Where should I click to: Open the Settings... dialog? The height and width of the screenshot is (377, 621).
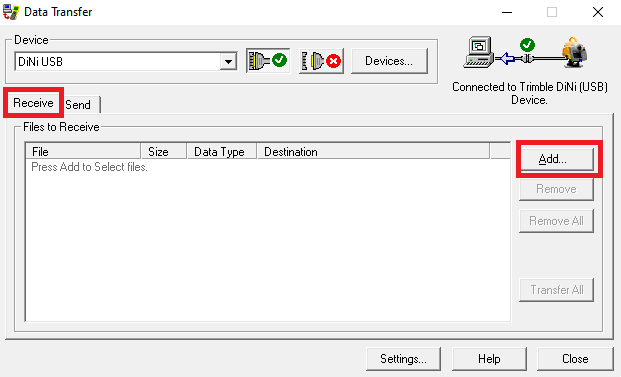tap(403, 359)
